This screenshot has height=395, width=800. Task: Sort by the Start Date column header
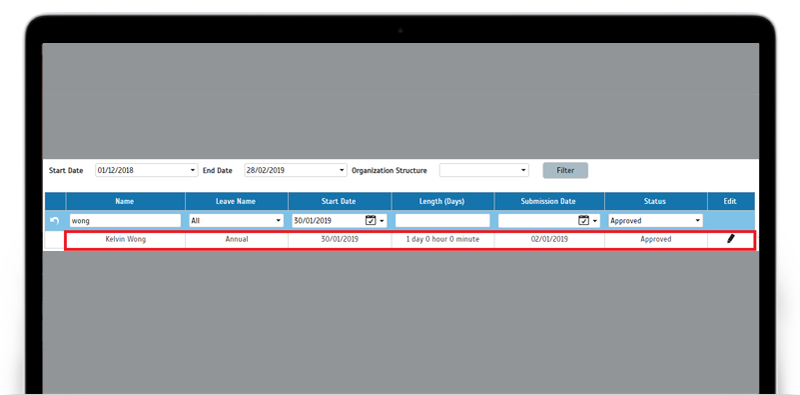pos(339,201)
